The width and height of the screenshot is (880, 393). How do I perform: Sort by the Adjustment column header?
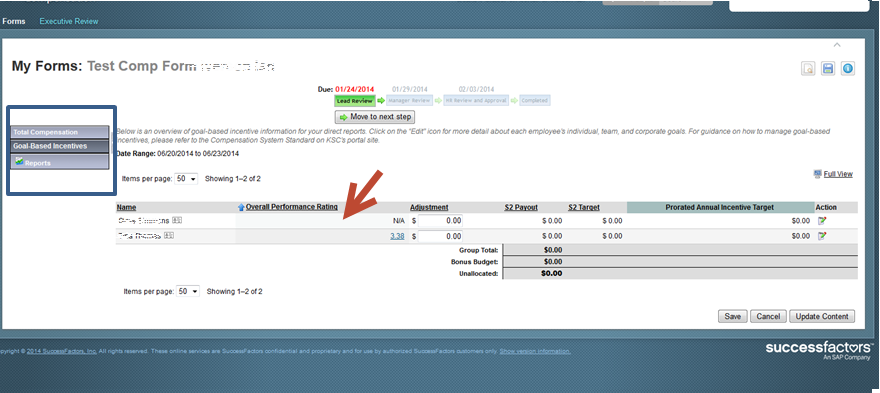[429, 207]
